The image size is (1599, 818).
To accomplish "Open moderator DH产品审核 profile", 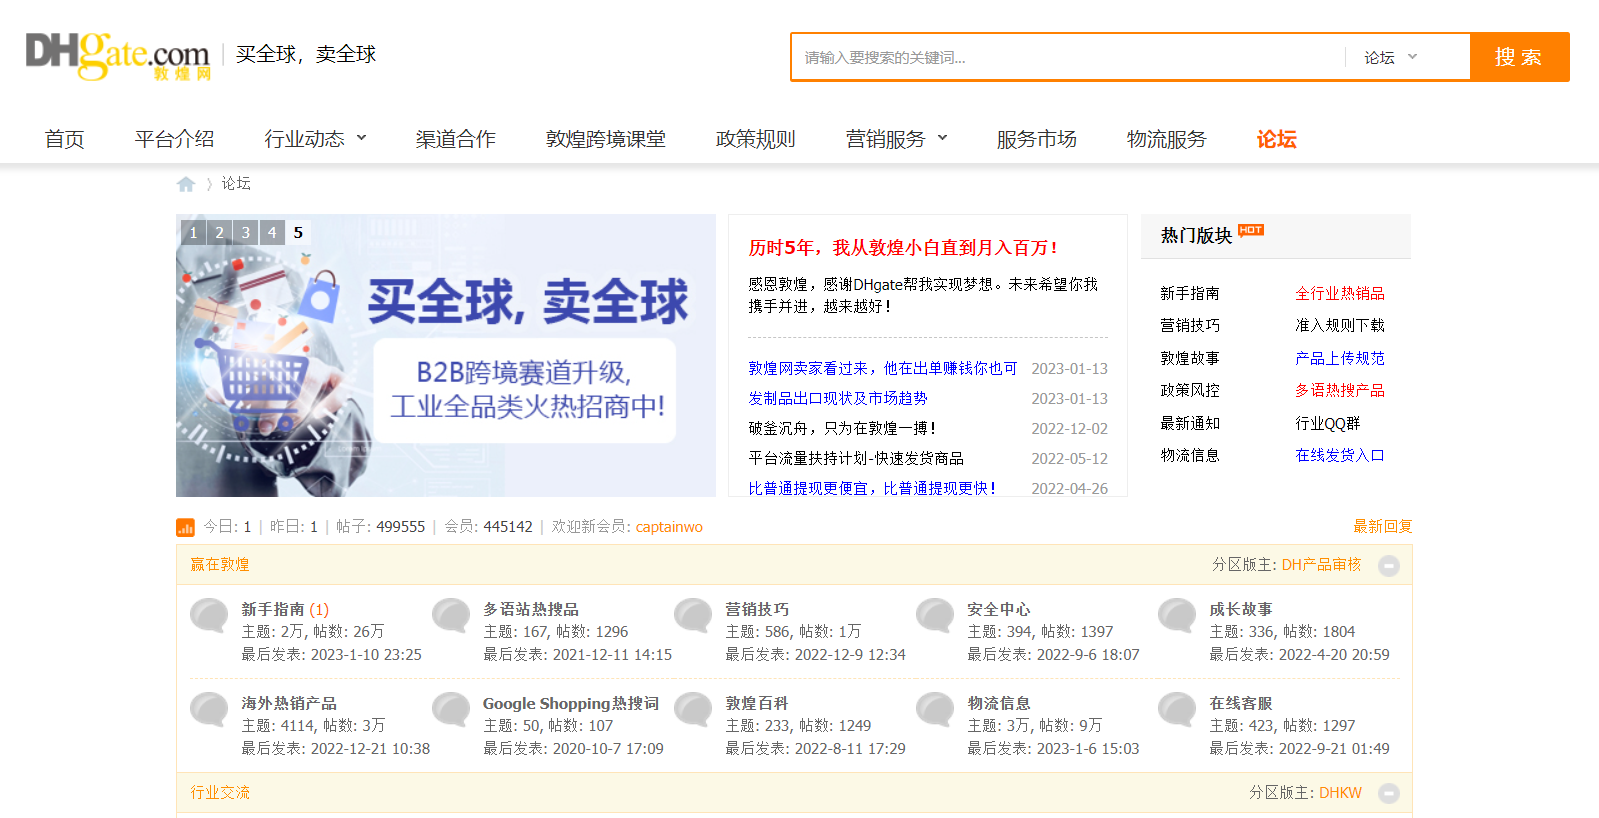I will [x=1321, y=564].
